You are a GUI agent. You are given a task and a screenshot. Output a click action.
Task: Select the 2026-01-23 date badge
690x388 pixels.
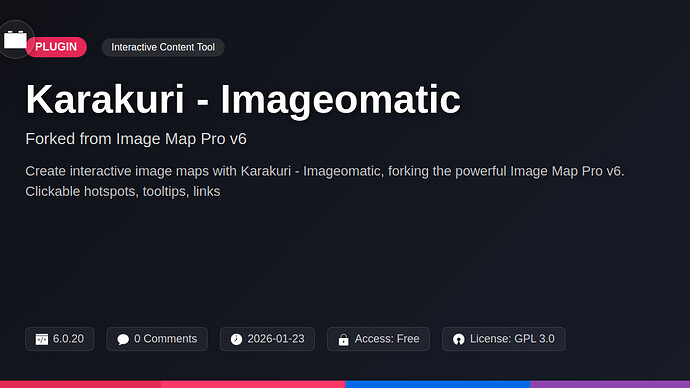[x=267, y=339]
